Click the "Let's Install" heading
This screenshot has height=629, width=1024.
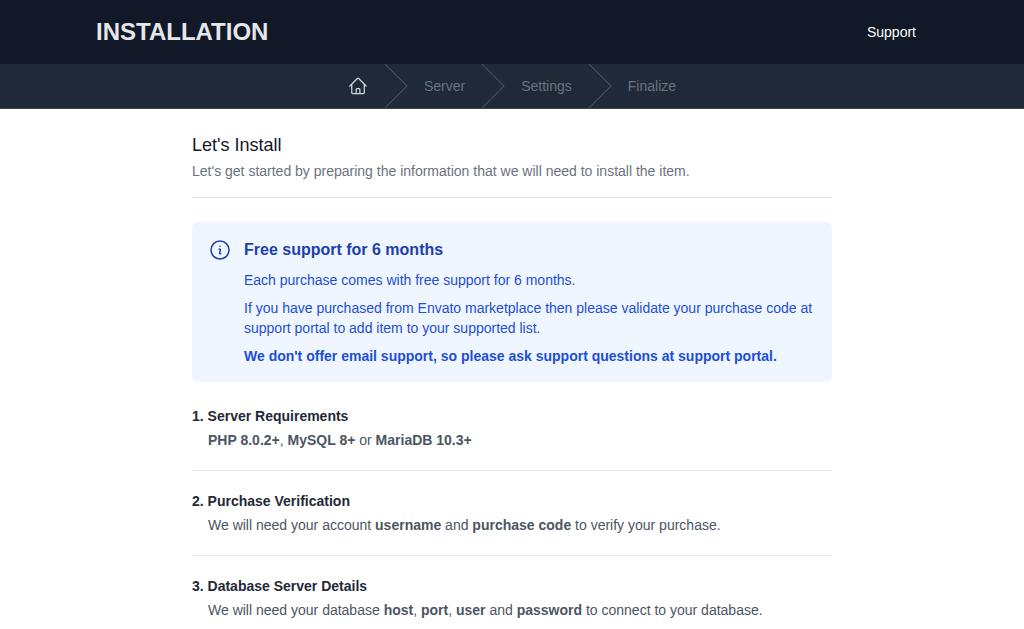pyautogui.click(x=237, y=145)
